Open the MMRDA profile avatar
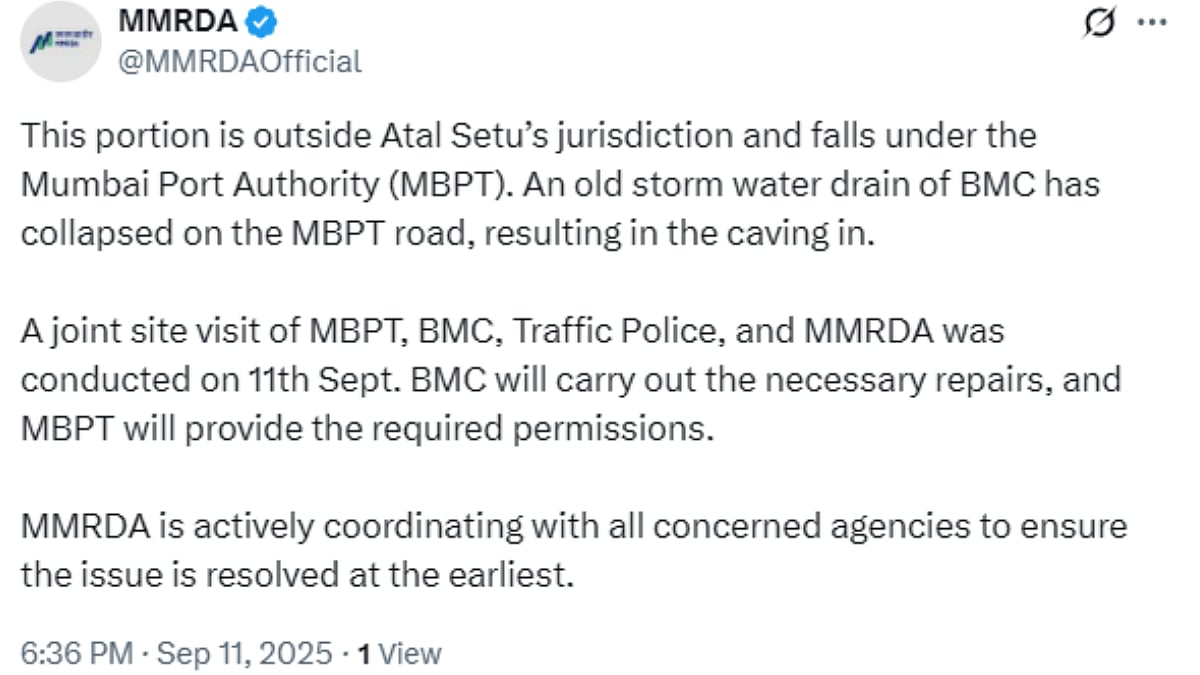Screen dimensions: 1200x675 click(61, 42)
